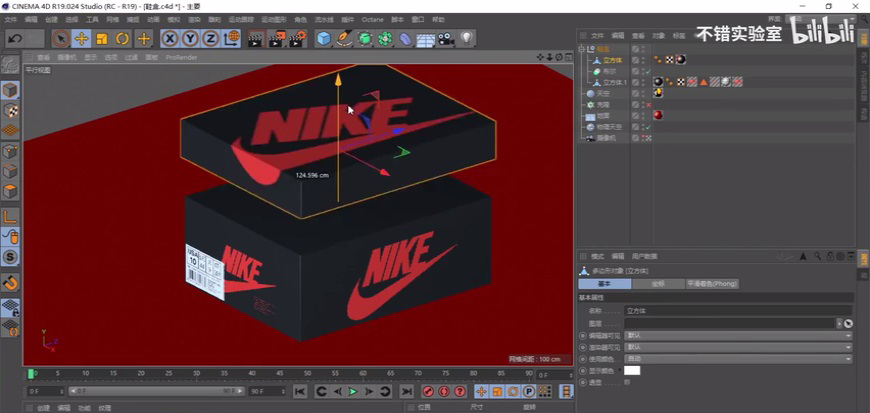870x413 pixels.
Task: Open the ProRender viewport menu
Action: coord(181,57)
